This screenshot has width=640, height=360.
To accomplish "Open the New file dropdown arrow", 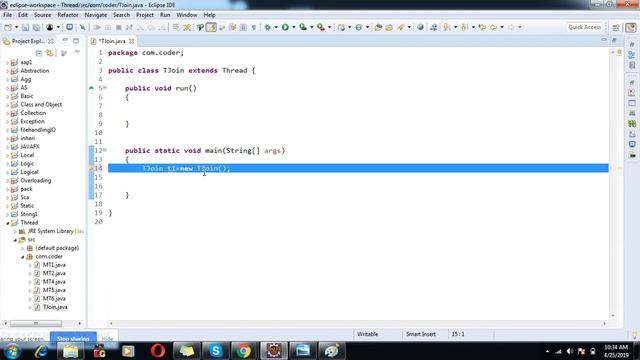I will point(16,27).
